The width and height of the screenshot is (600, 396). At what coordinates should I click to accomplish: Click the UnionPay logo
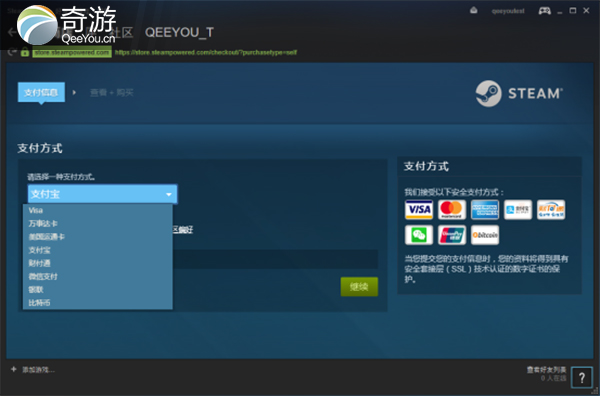pos(452,235)
